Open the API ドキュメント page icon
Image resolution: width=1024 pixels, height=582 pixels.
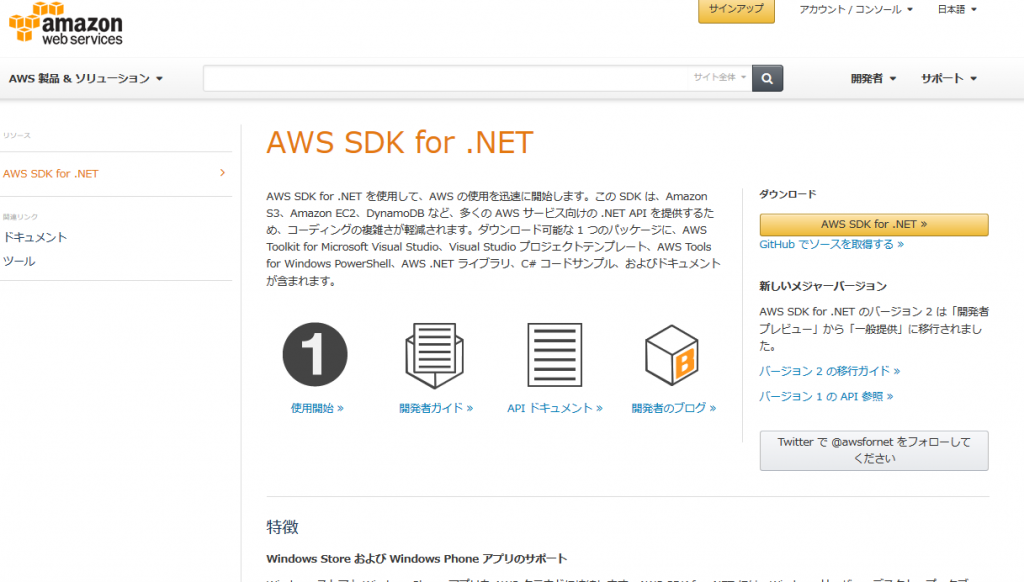tap(554, 355)
